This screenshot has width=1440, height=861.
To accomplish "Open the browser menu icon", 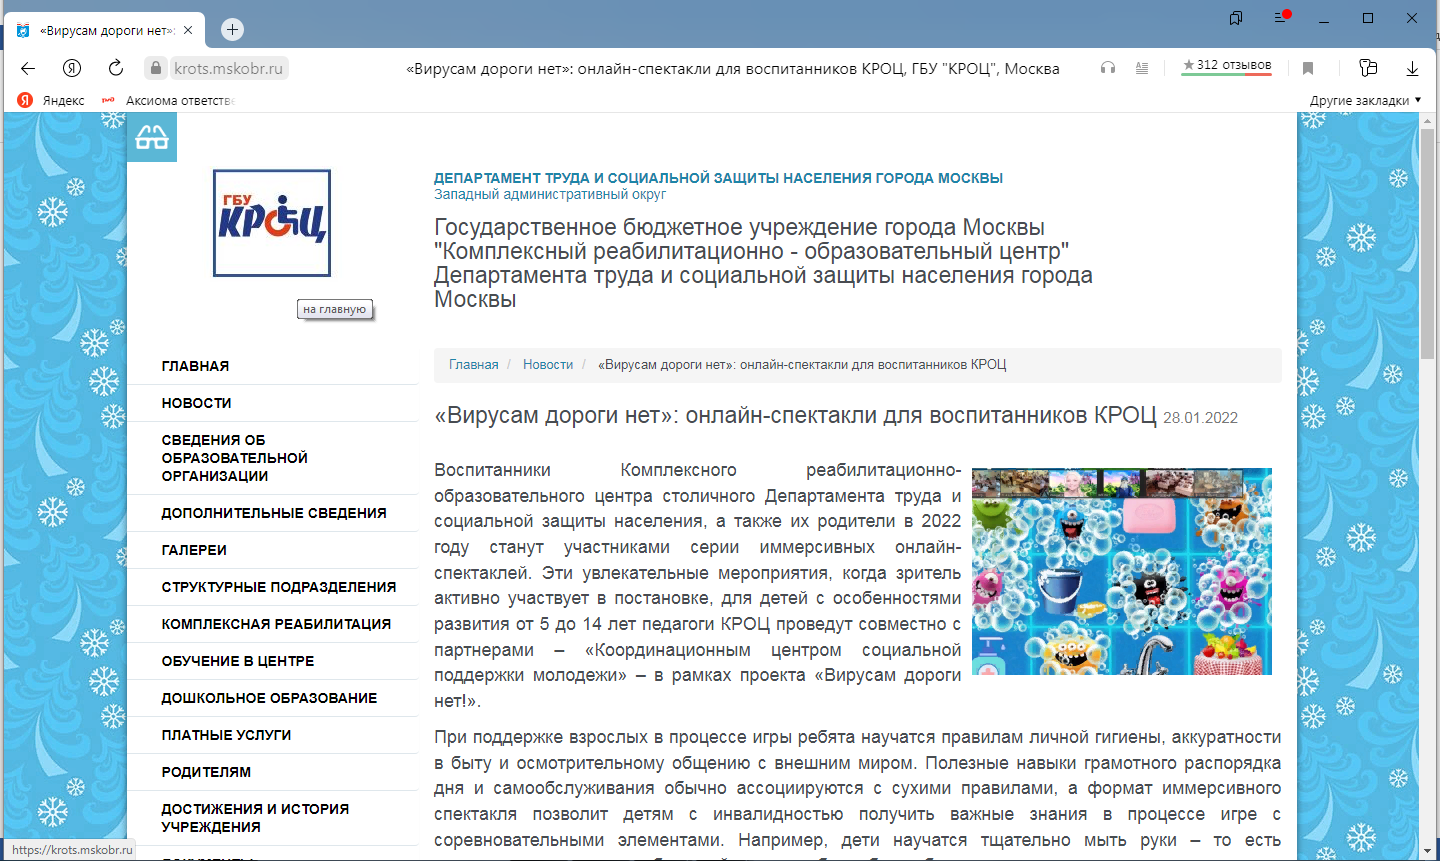I will coord(1281,18).
